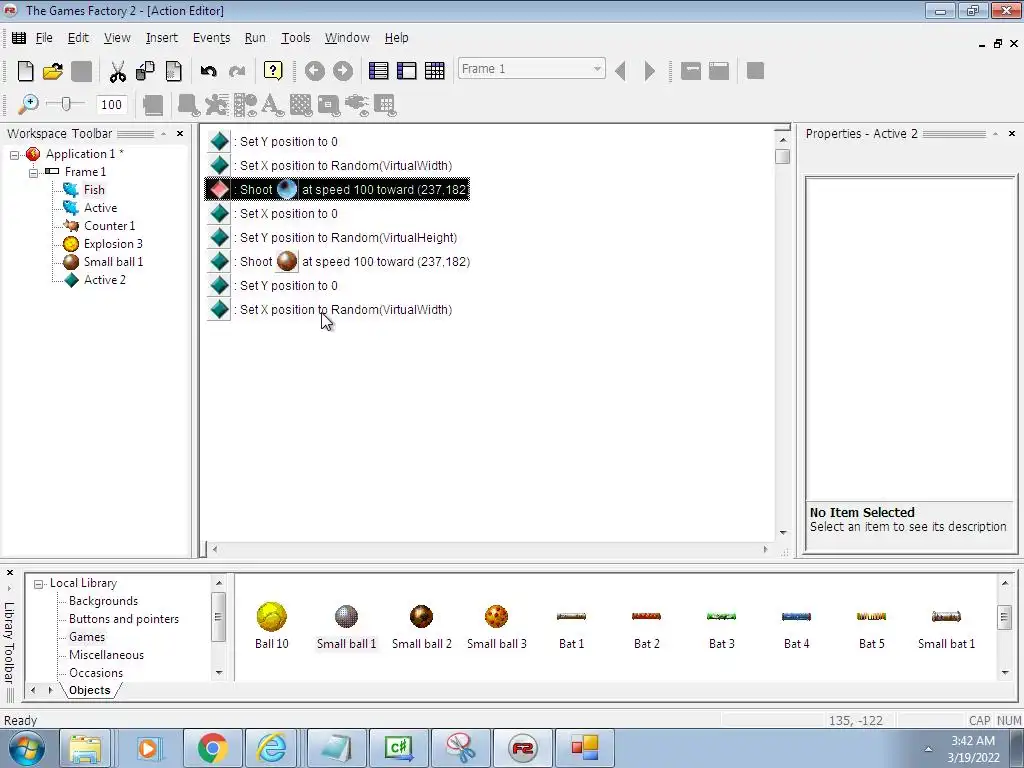
Task: Click the brown ball icon in Shoot action
Action: [287, 261]
